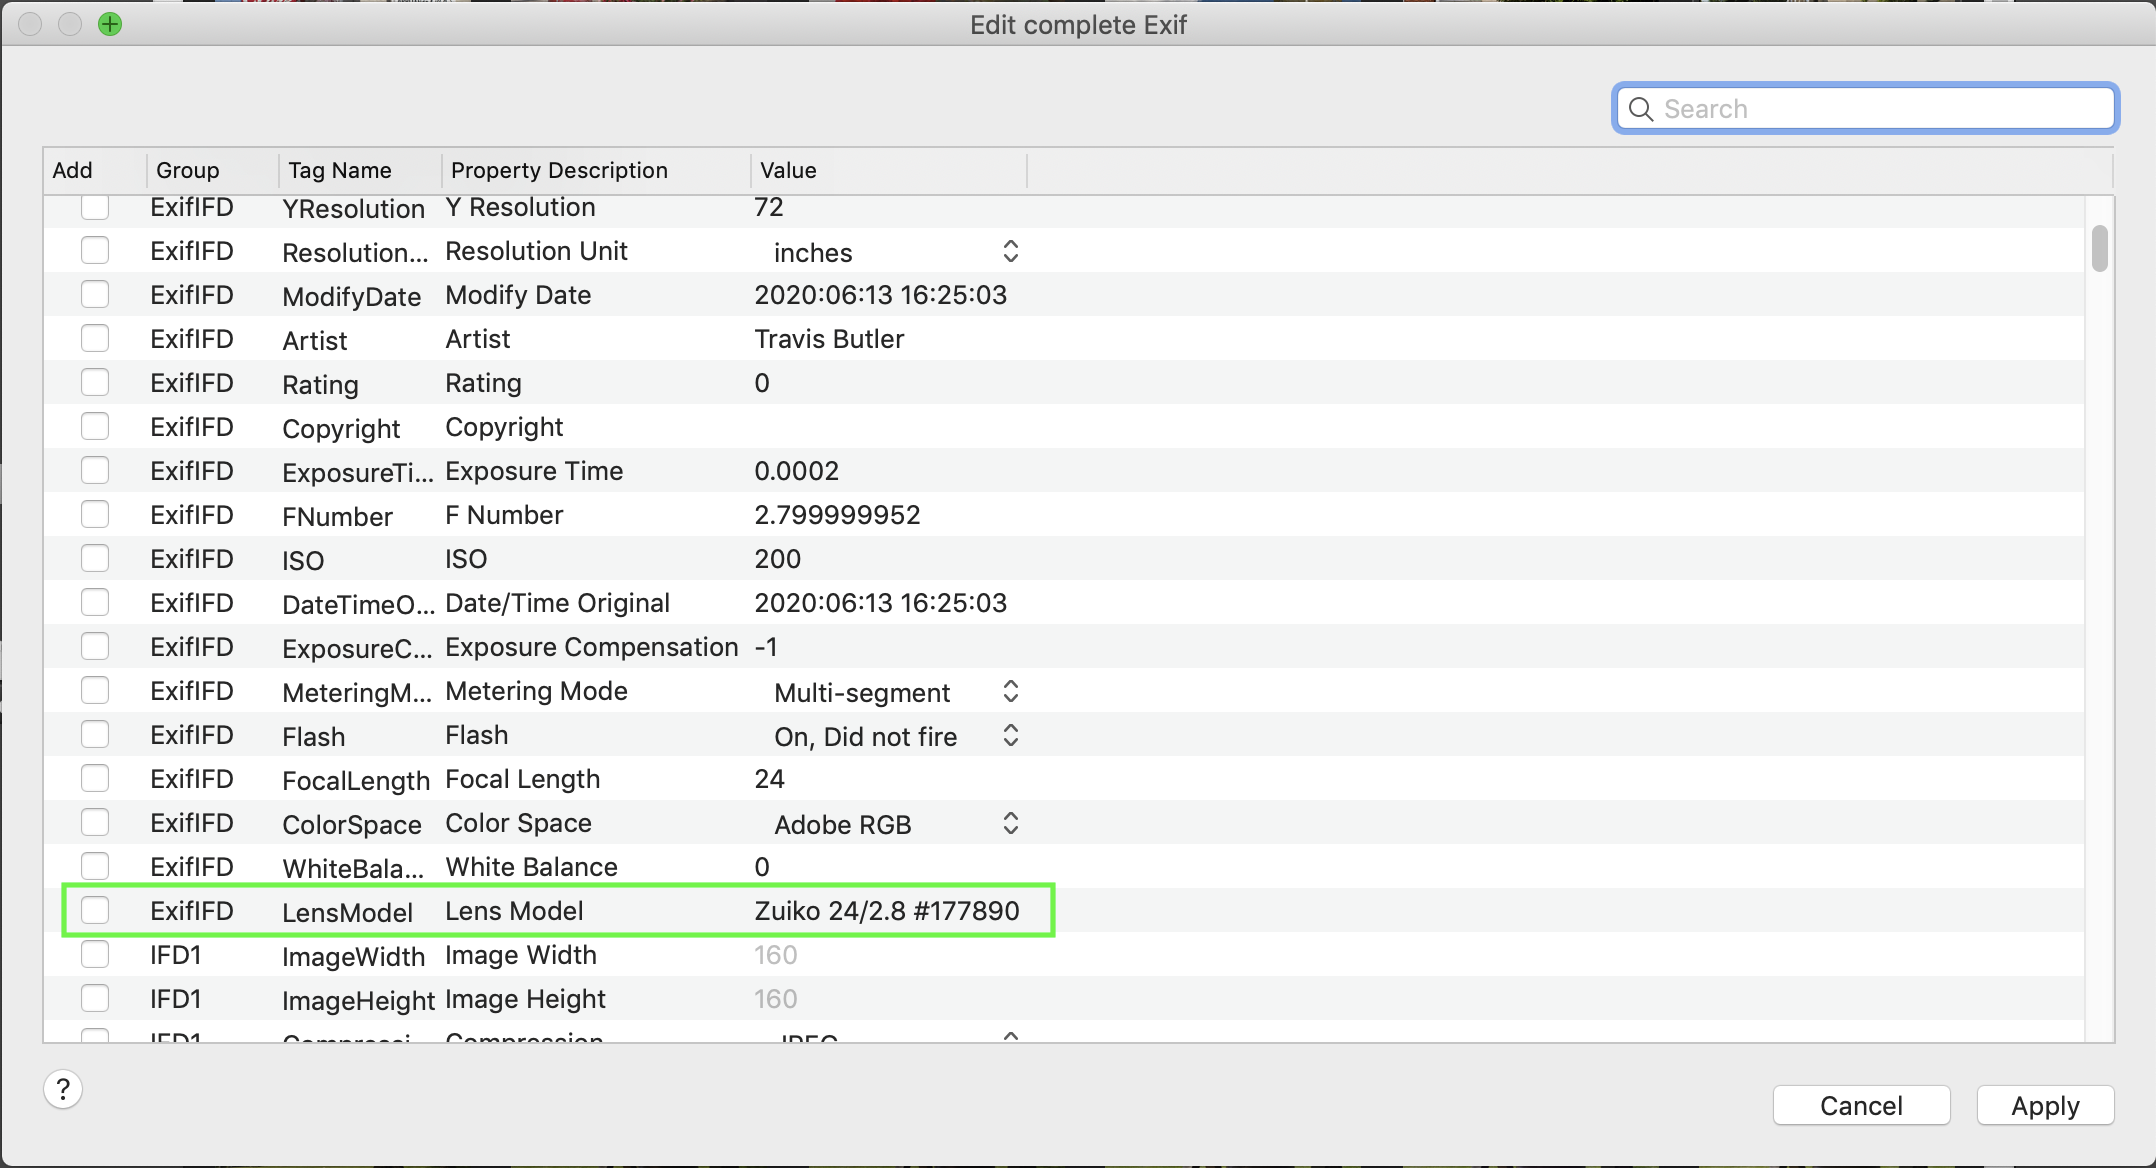Viewport: 2156px width, 1168px height.
Task: Tick the Add checkbox for Image Height row
Action: [95, 998]
